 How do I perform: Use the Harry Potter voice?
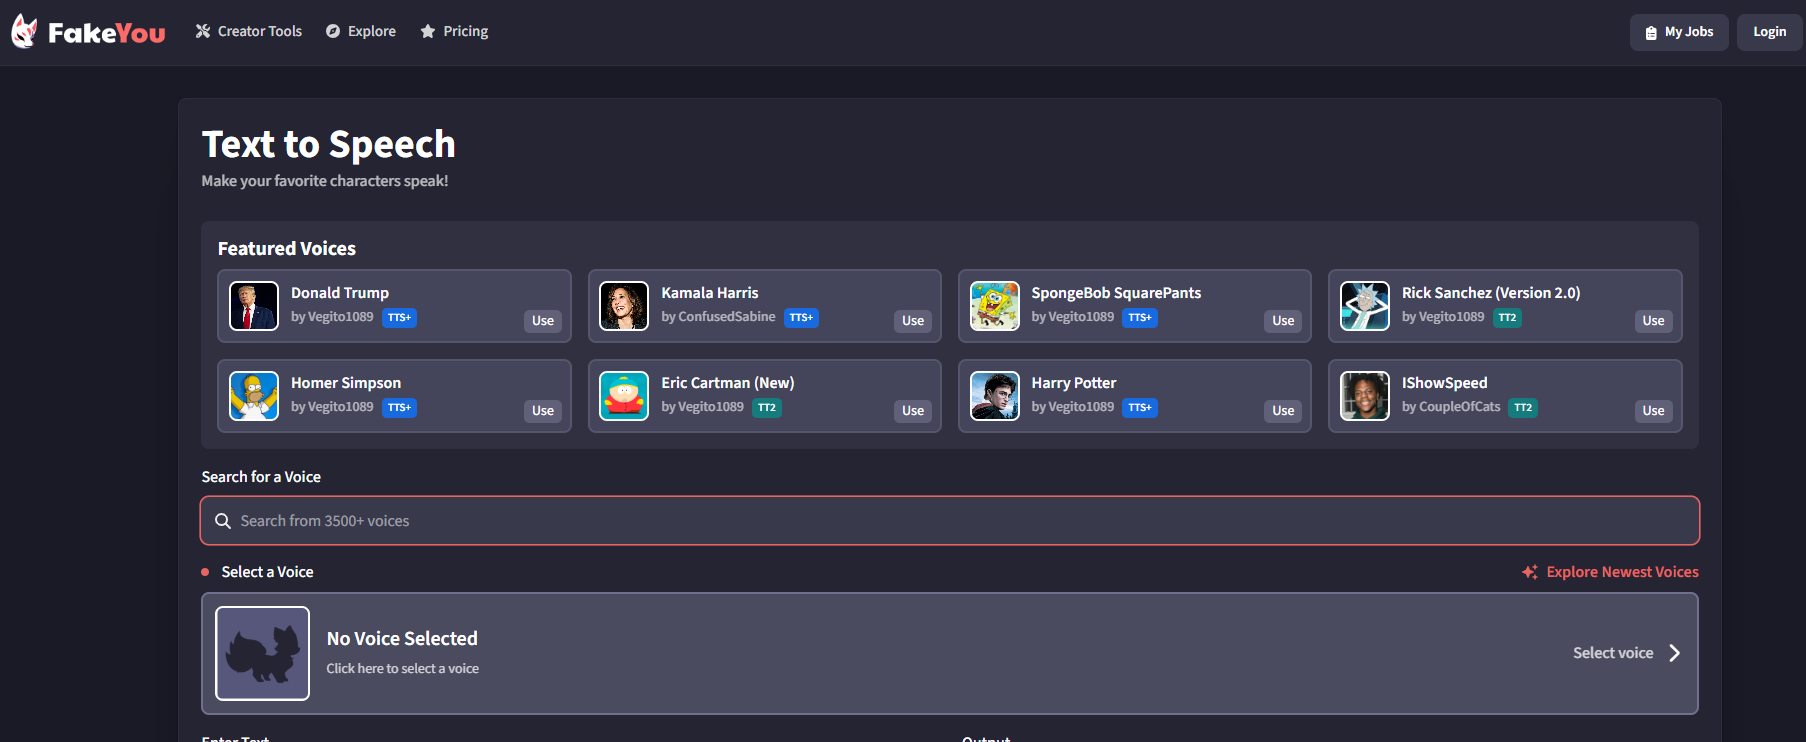(x=1283, y=411)
